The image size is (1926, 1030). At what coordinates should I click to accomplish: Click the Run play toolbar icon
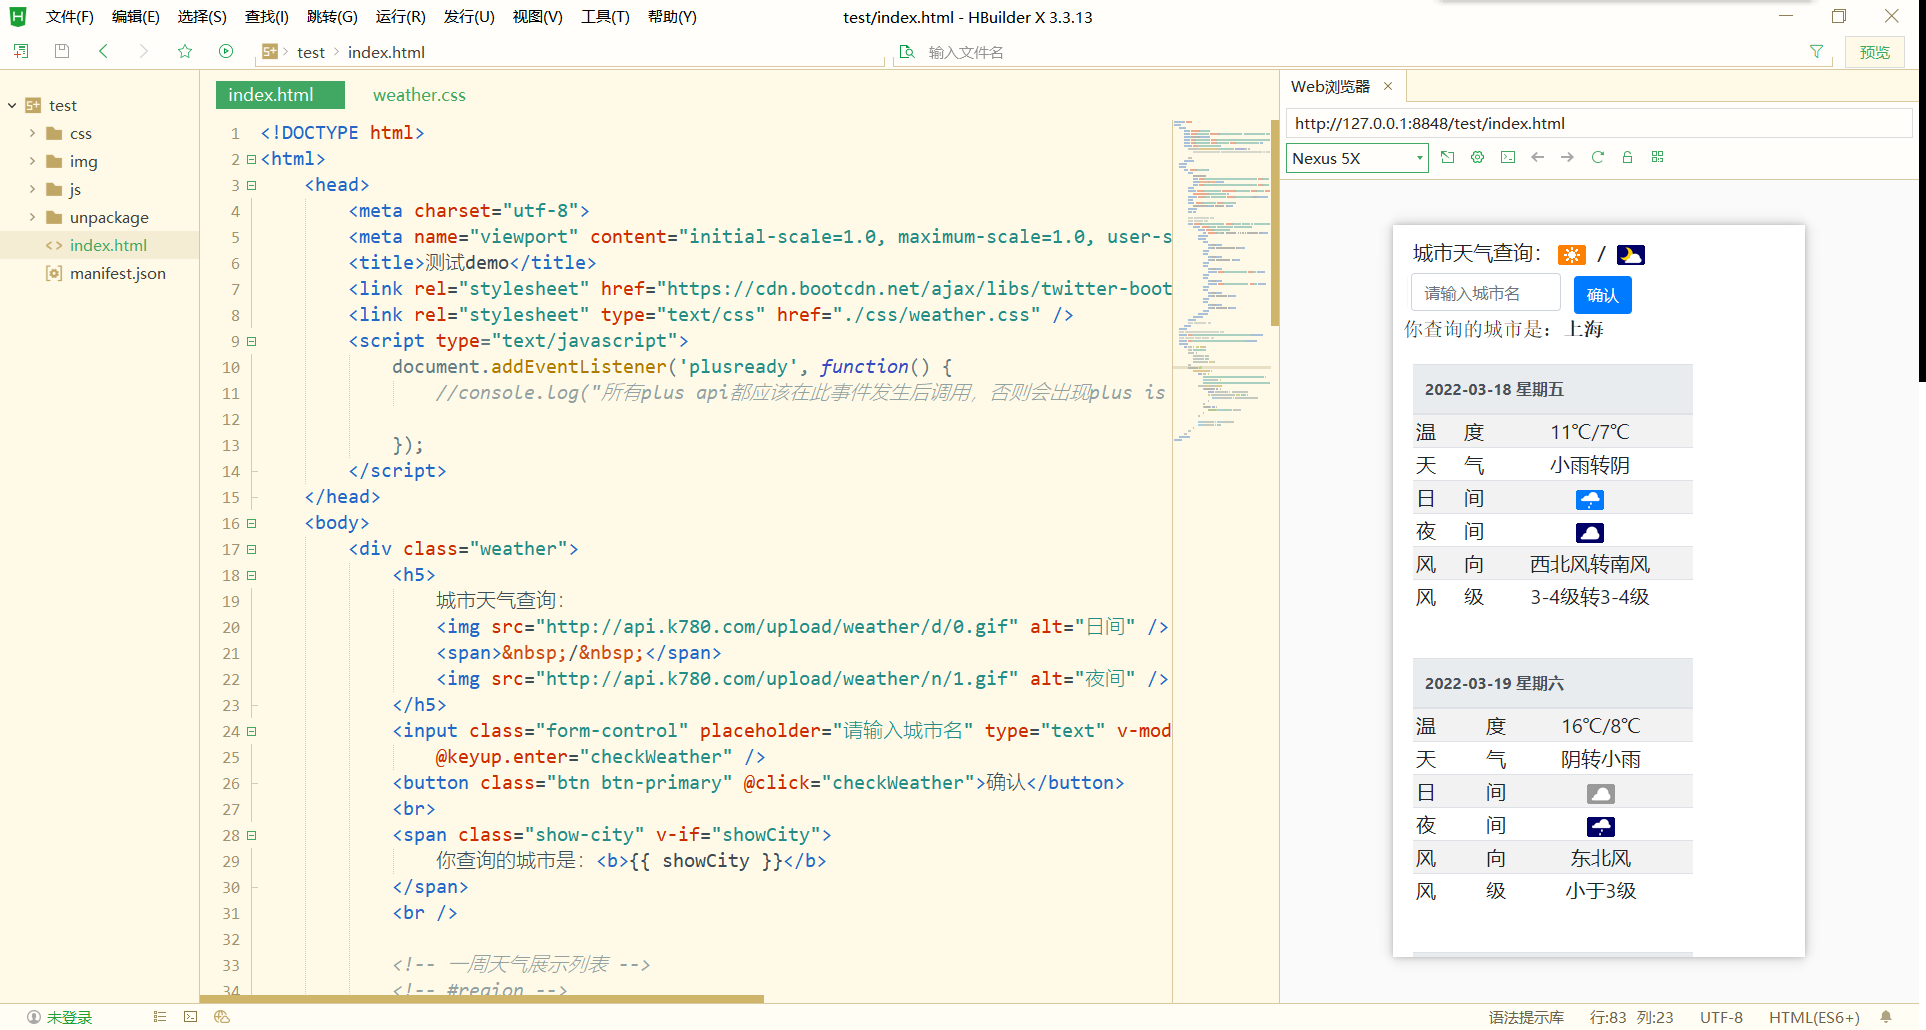pyautogui.click(x=226, y=51)
